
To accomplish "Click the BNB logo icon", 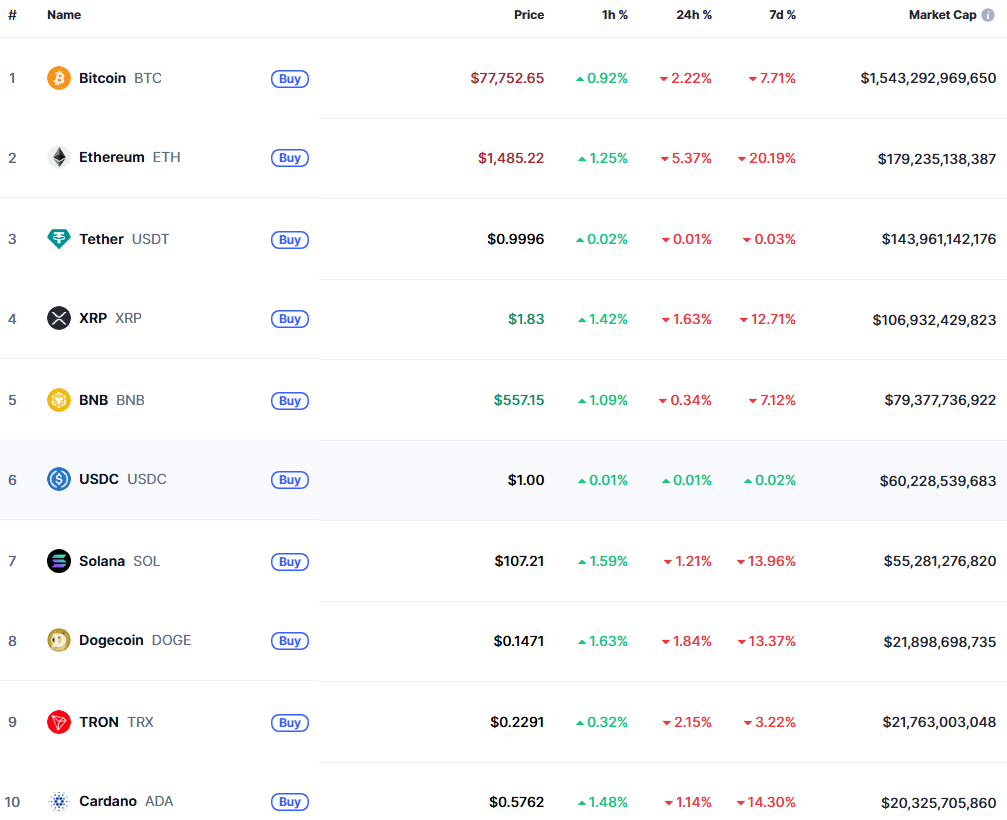I will (x=59, y=400).
